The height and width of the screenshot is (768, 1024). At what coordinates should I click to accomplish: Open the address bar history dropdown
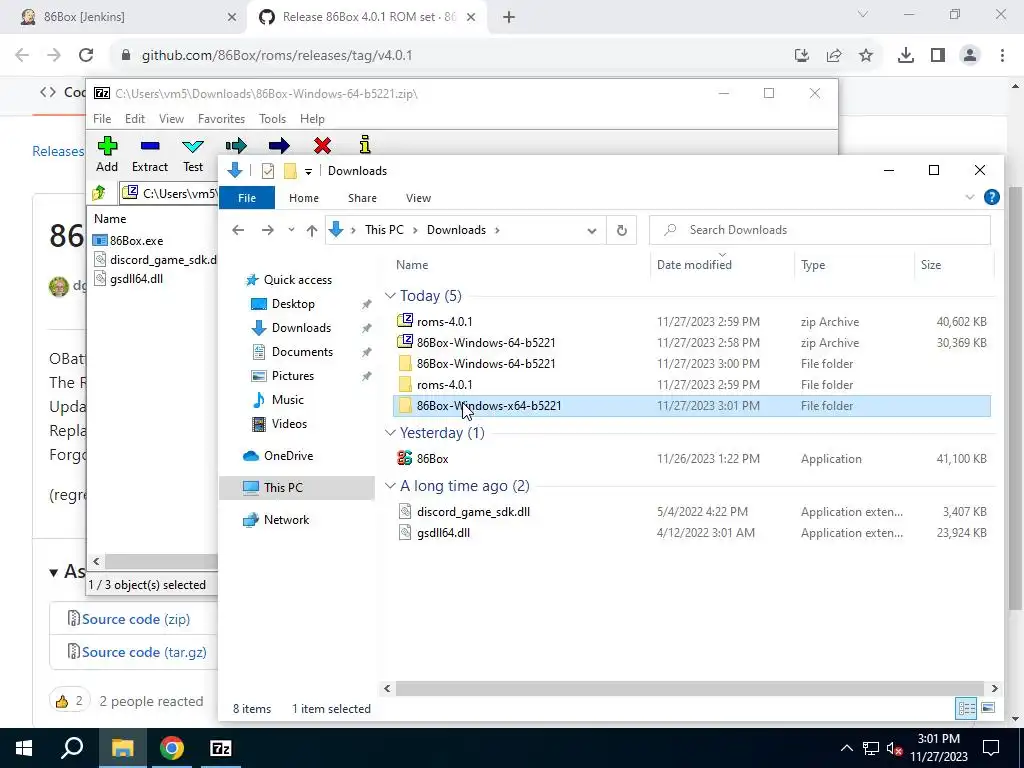coord(592,231)
